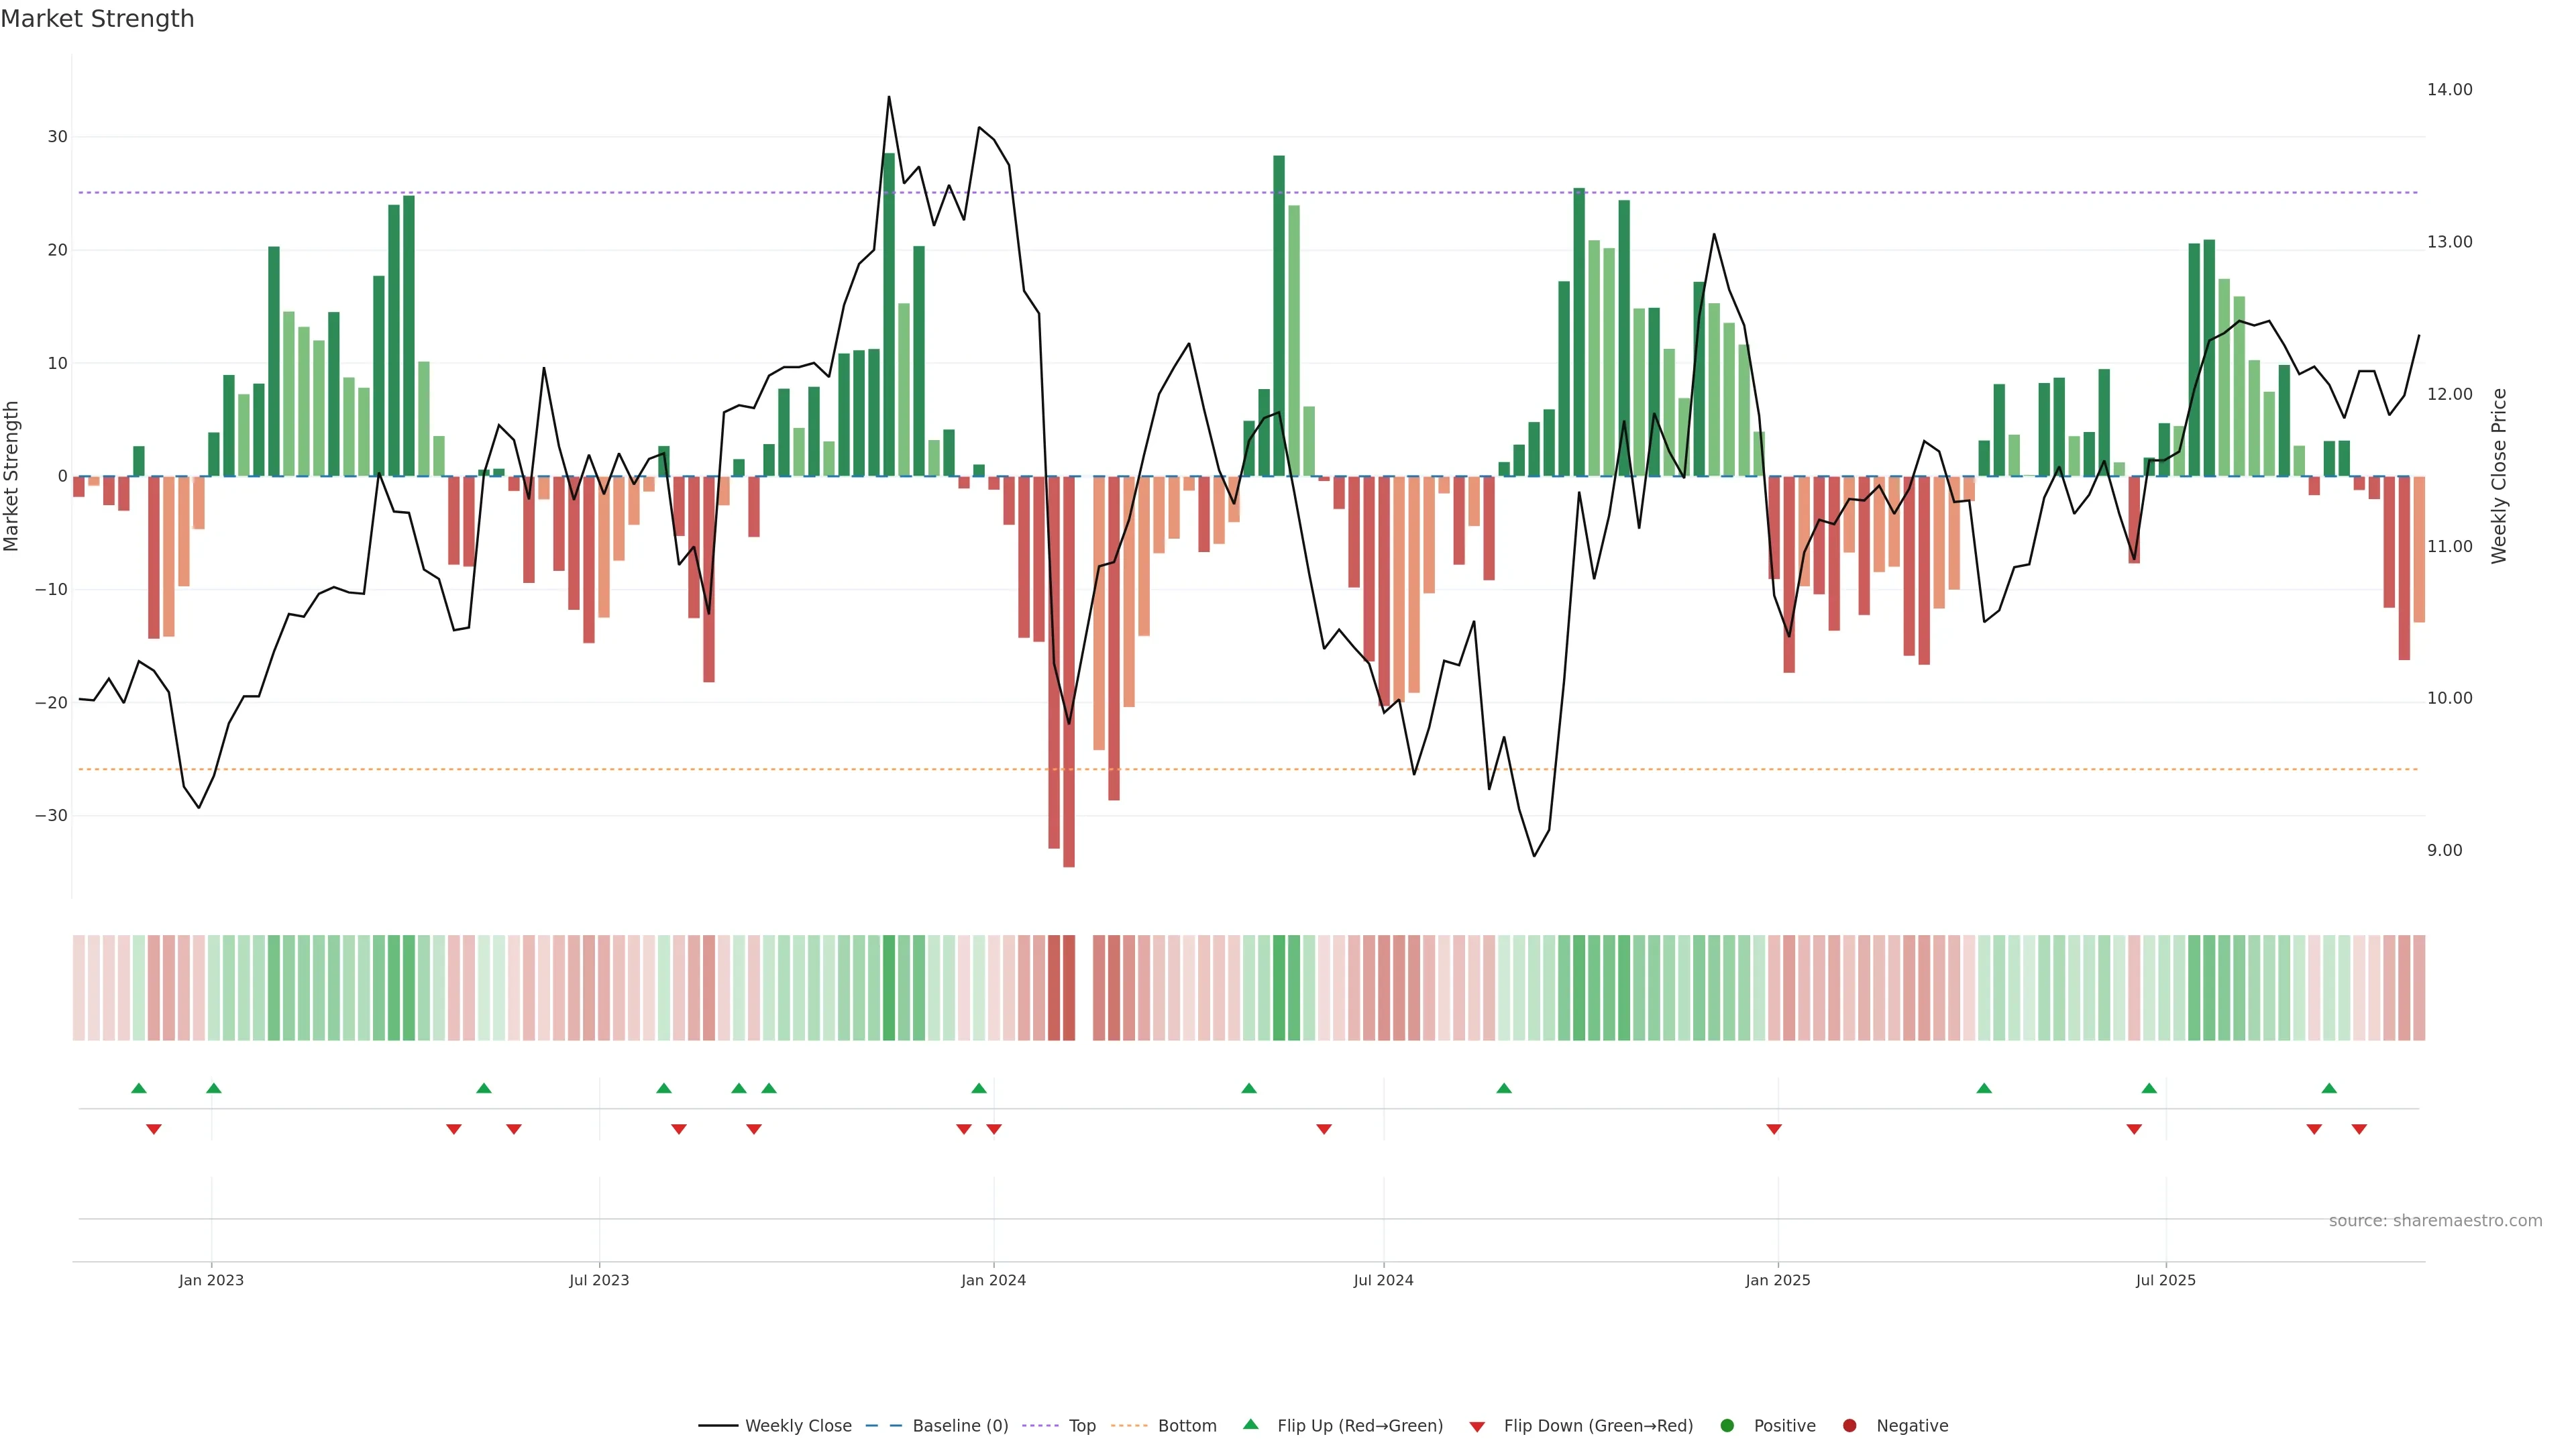
Task: Click the 14.00 Weekly Close Price tick label
Action: [x=2449, y=90]
